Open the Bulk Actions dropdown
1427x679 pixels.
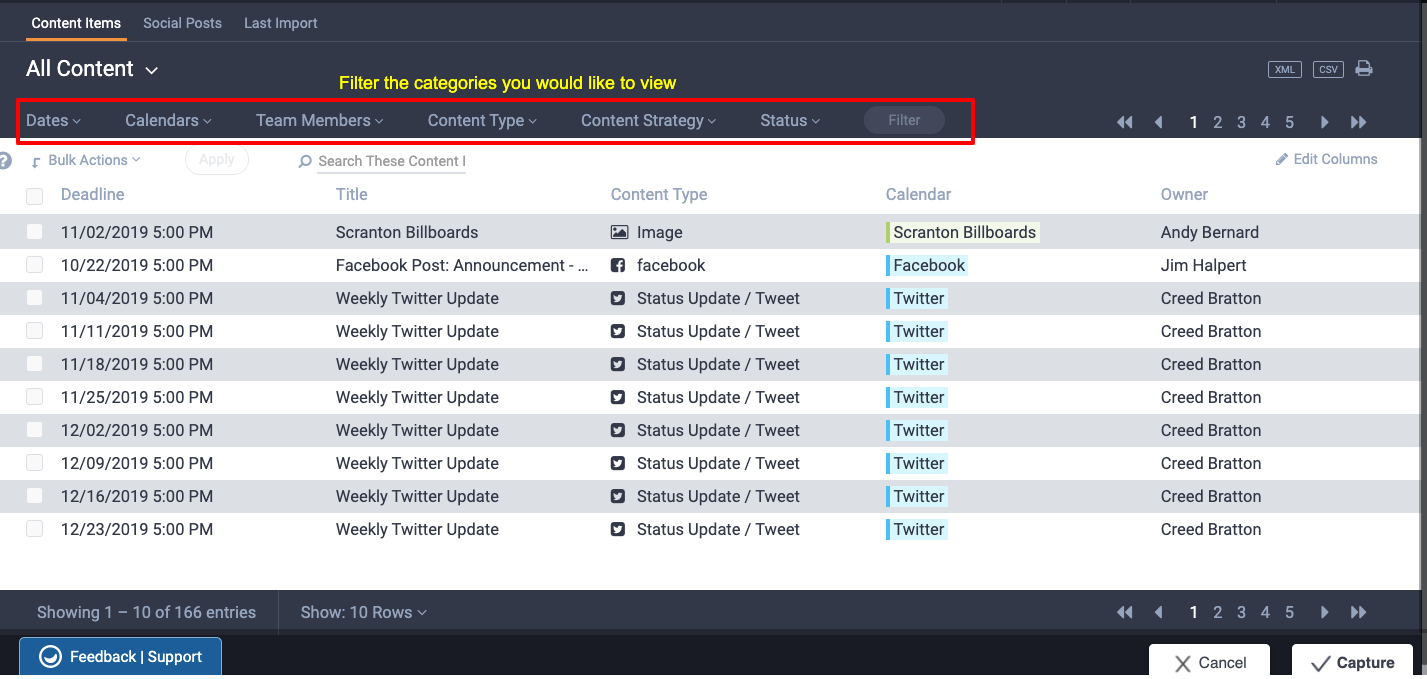click(87, 160)
